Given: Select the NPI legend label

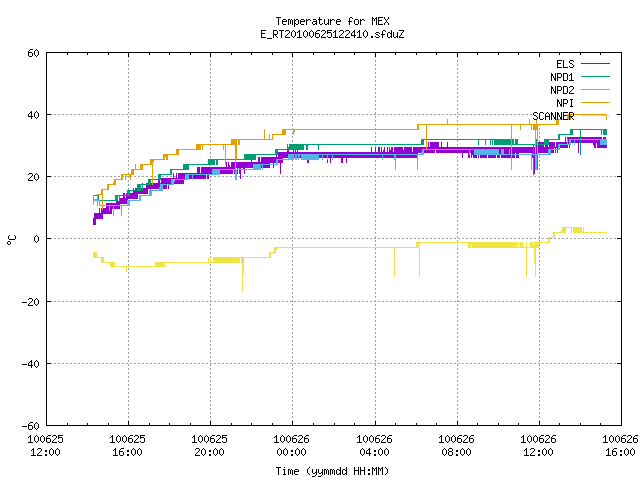Looking at the screenshot, I should pyautogui.click(x=565, y=103).
